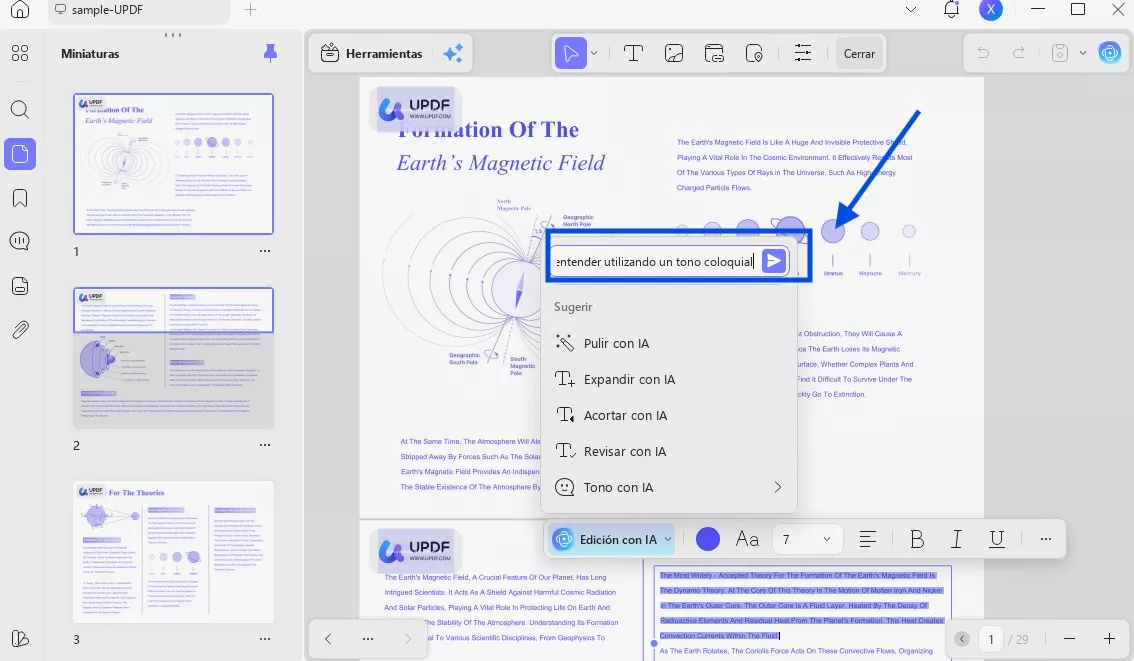Open the attachments paperclip icon
The height and width of the screenshot is (661, 1134).
pos(20,330)
